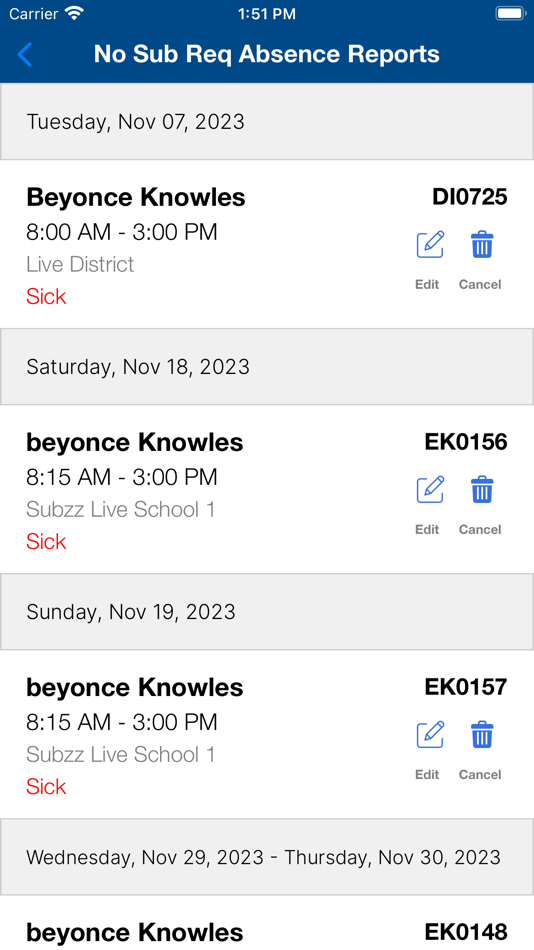
Task: Tap the Sunday, Nov 19, 2023 header
Action: coord(267,612)
